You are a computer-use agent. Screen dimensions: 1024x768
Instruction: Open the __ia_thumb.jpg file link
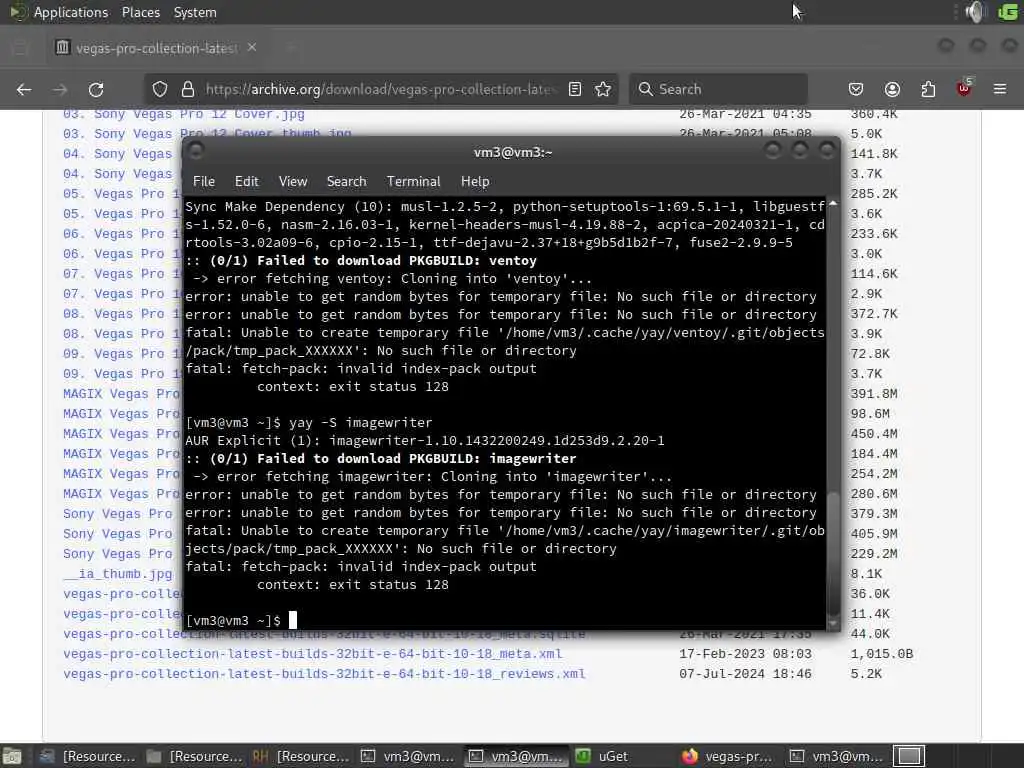pyautogui.click(x=118, y=574)
